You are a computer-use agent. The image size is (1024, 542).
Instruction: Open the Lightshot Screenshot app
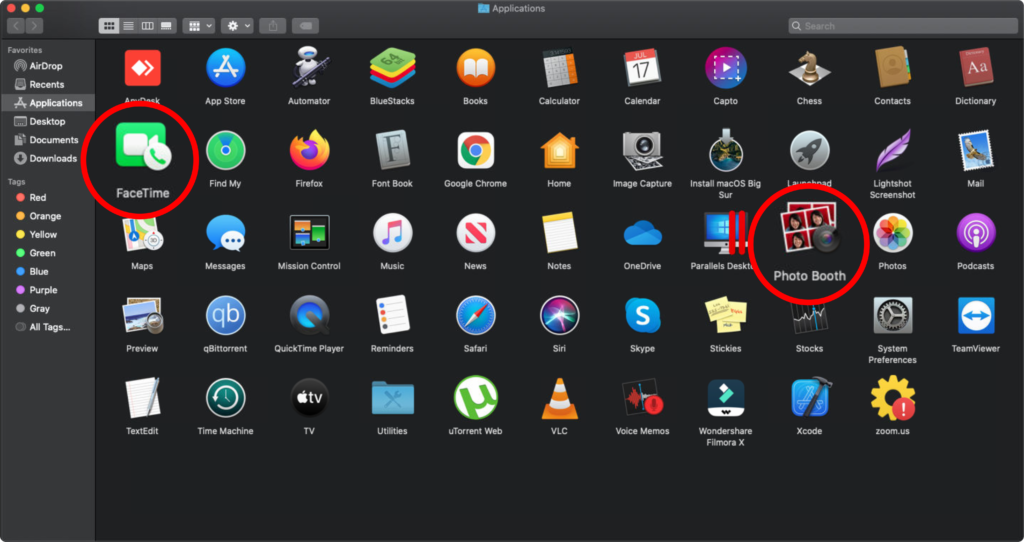coord(892,150)
